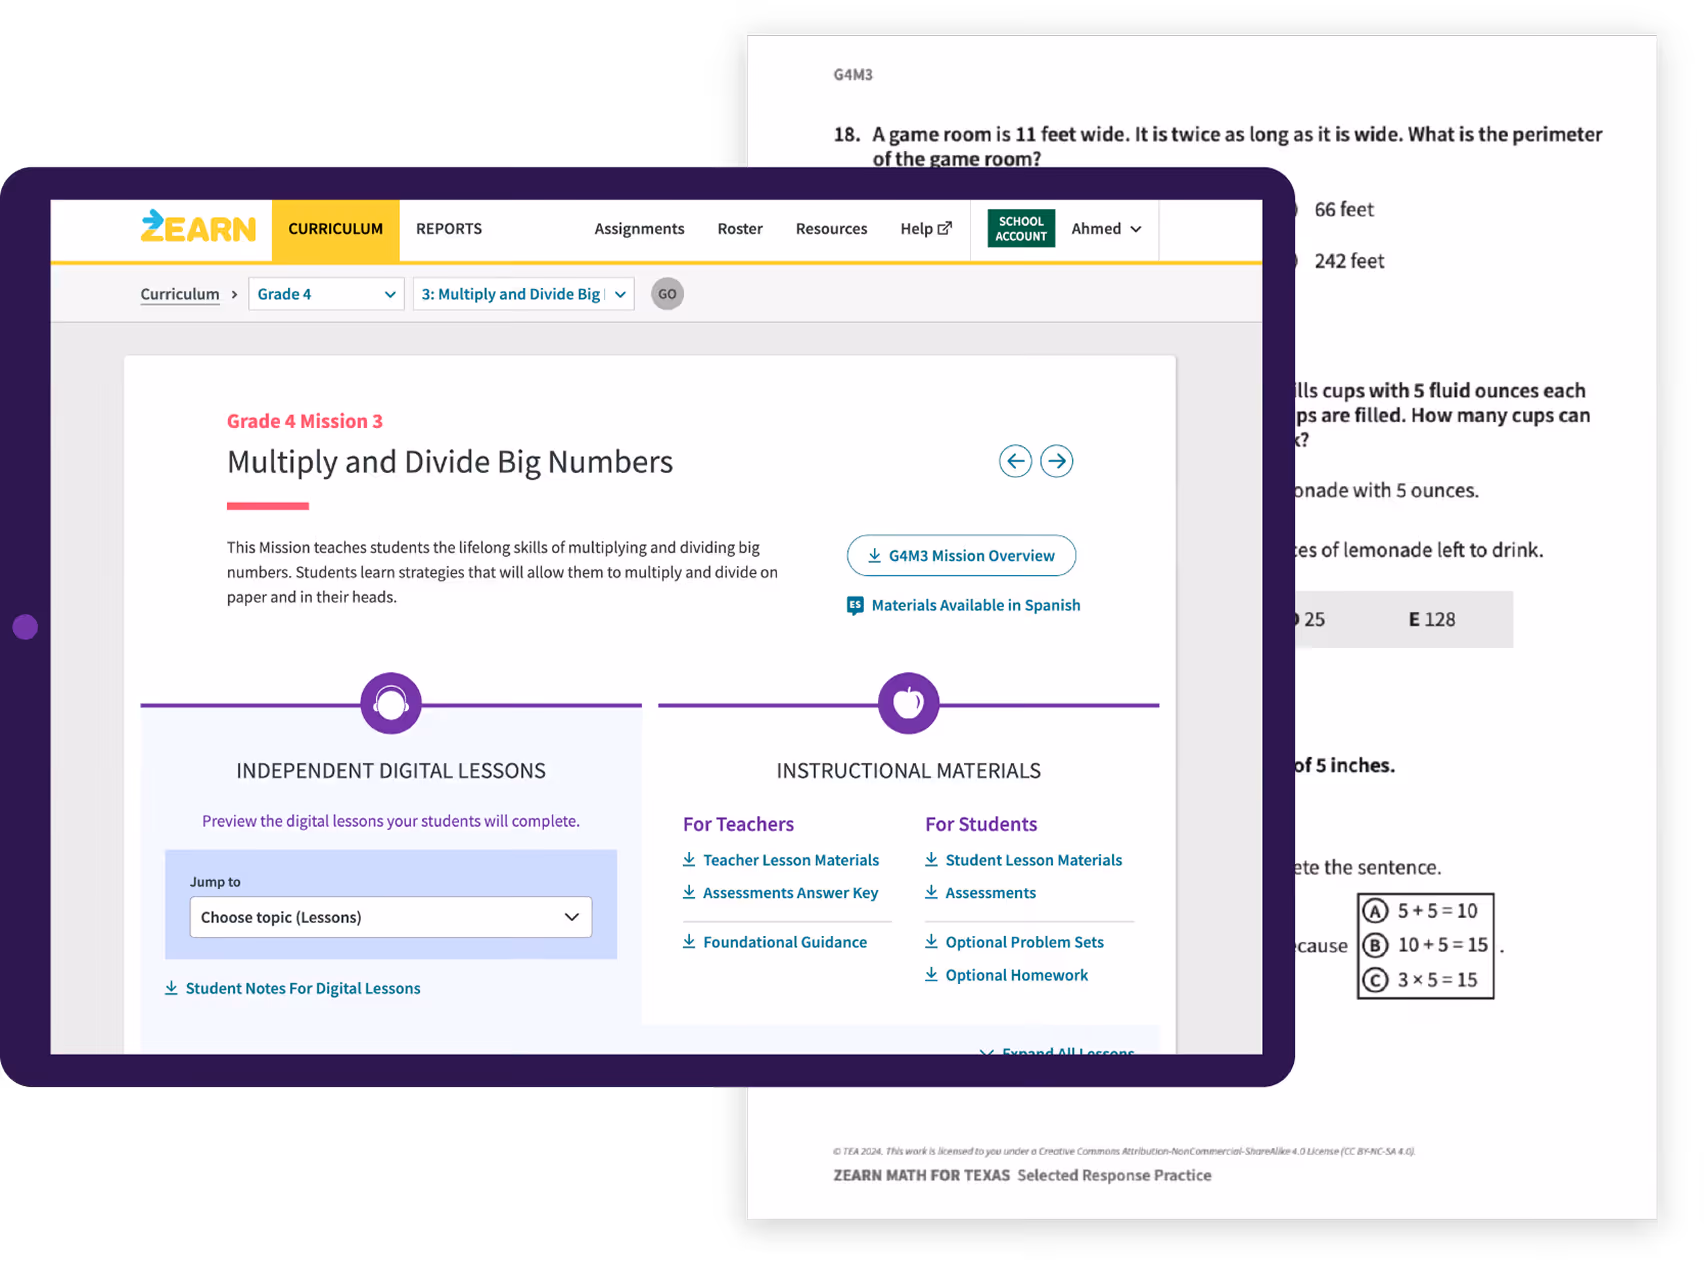Screen dimensions: 1704x1267
Task: Download student Assessments
Action: (x=980, y=893)
